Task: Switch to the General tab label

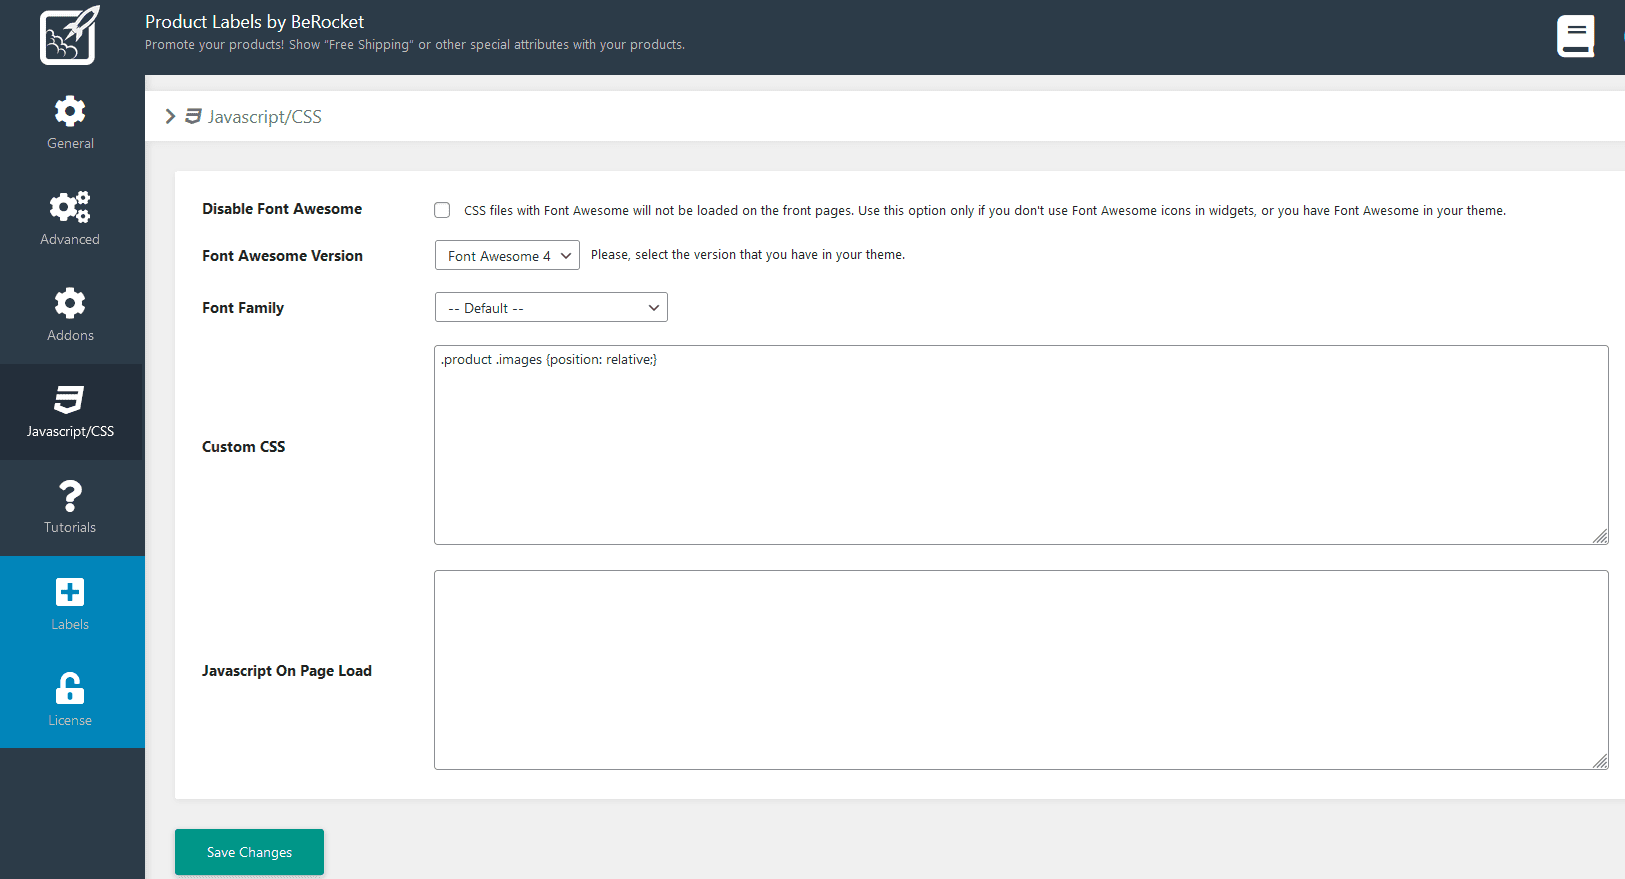Action: 70,144
